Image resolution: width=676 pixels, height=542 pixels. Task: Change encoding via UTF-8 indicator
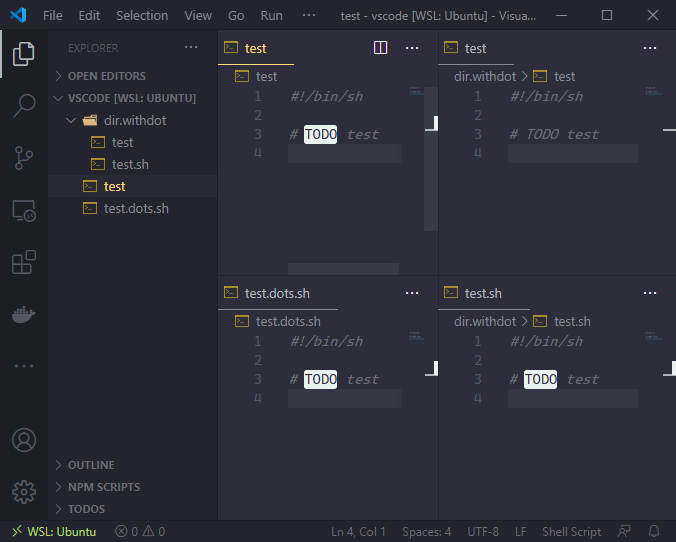[483, 532]
